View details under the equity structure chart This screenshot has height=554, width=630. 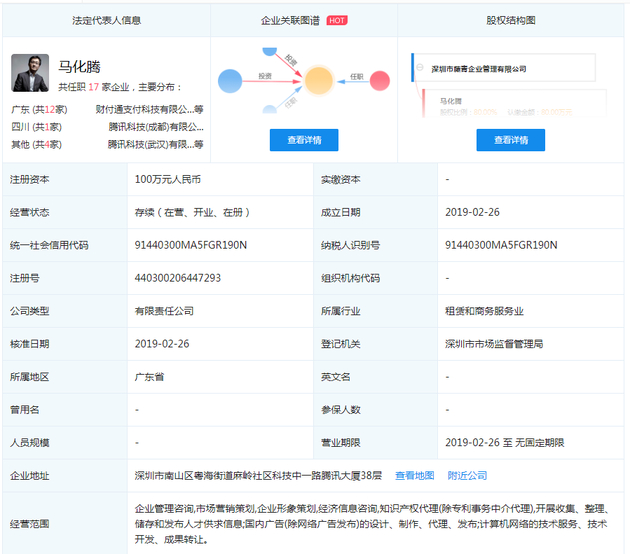[x=510, y=140]
